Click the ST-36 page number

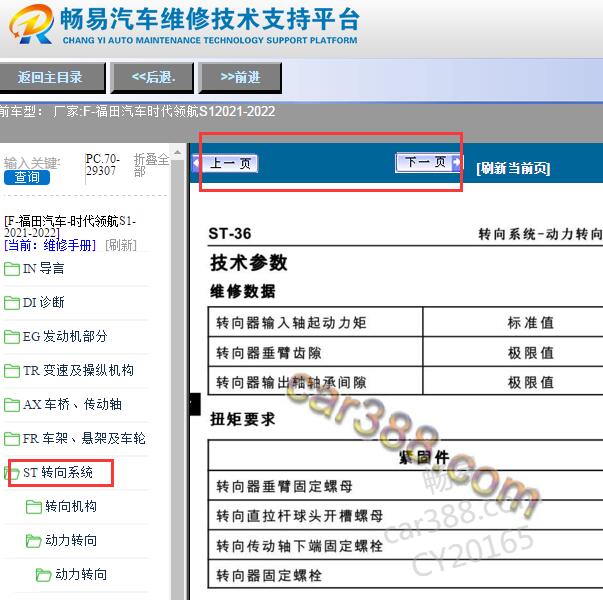coord(230,233)
